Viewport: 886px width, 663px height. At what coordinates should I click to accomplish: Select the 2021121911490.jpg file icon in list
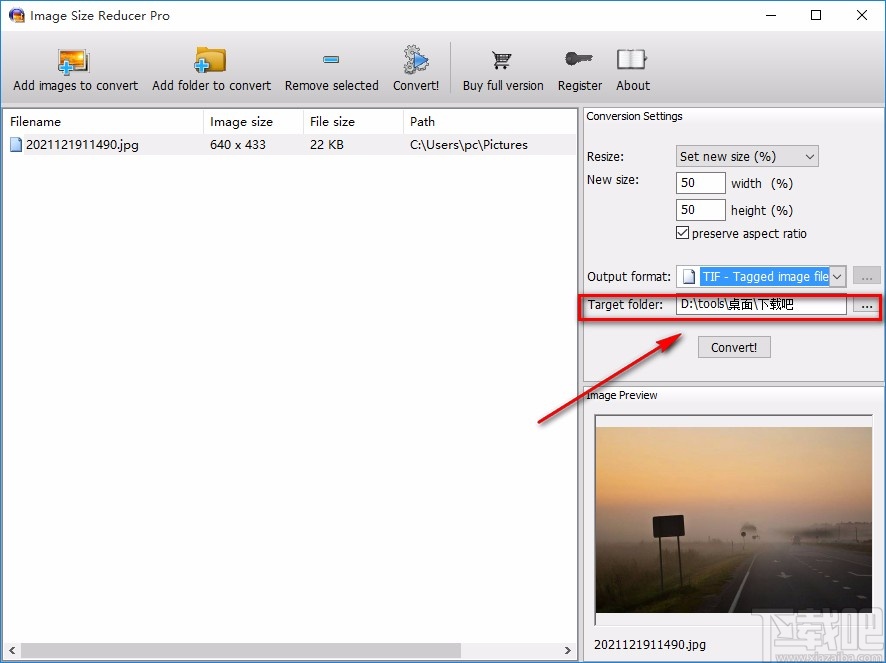[16, 145]
